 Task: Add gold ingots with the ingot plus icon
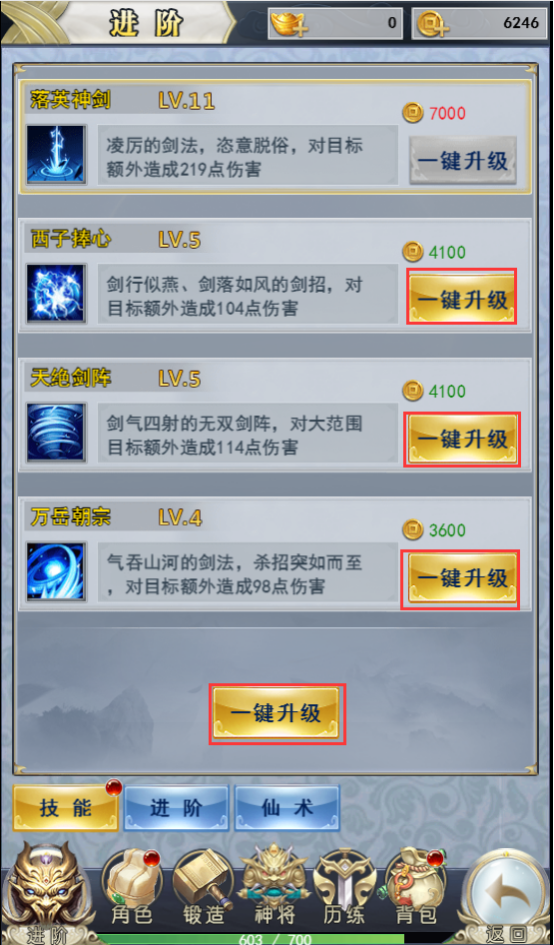point(289,25)
